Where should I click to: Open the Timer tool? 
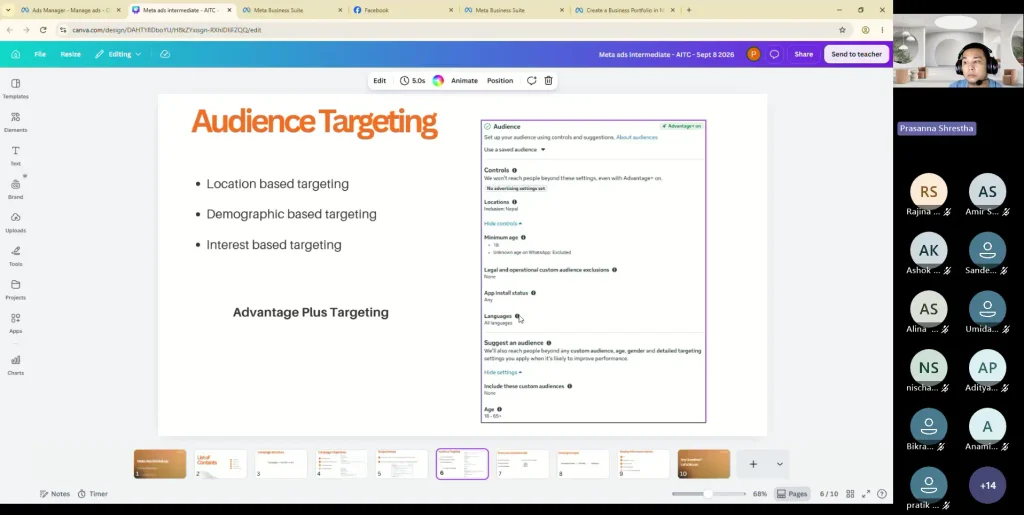pos(93,494)
